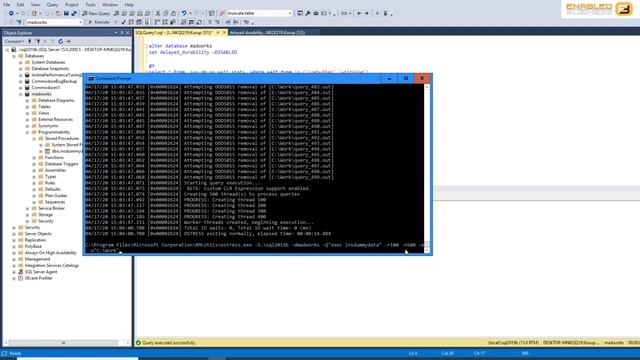640x360 pixels.
Task: Click the Execute button
Action: click(99, 22)
